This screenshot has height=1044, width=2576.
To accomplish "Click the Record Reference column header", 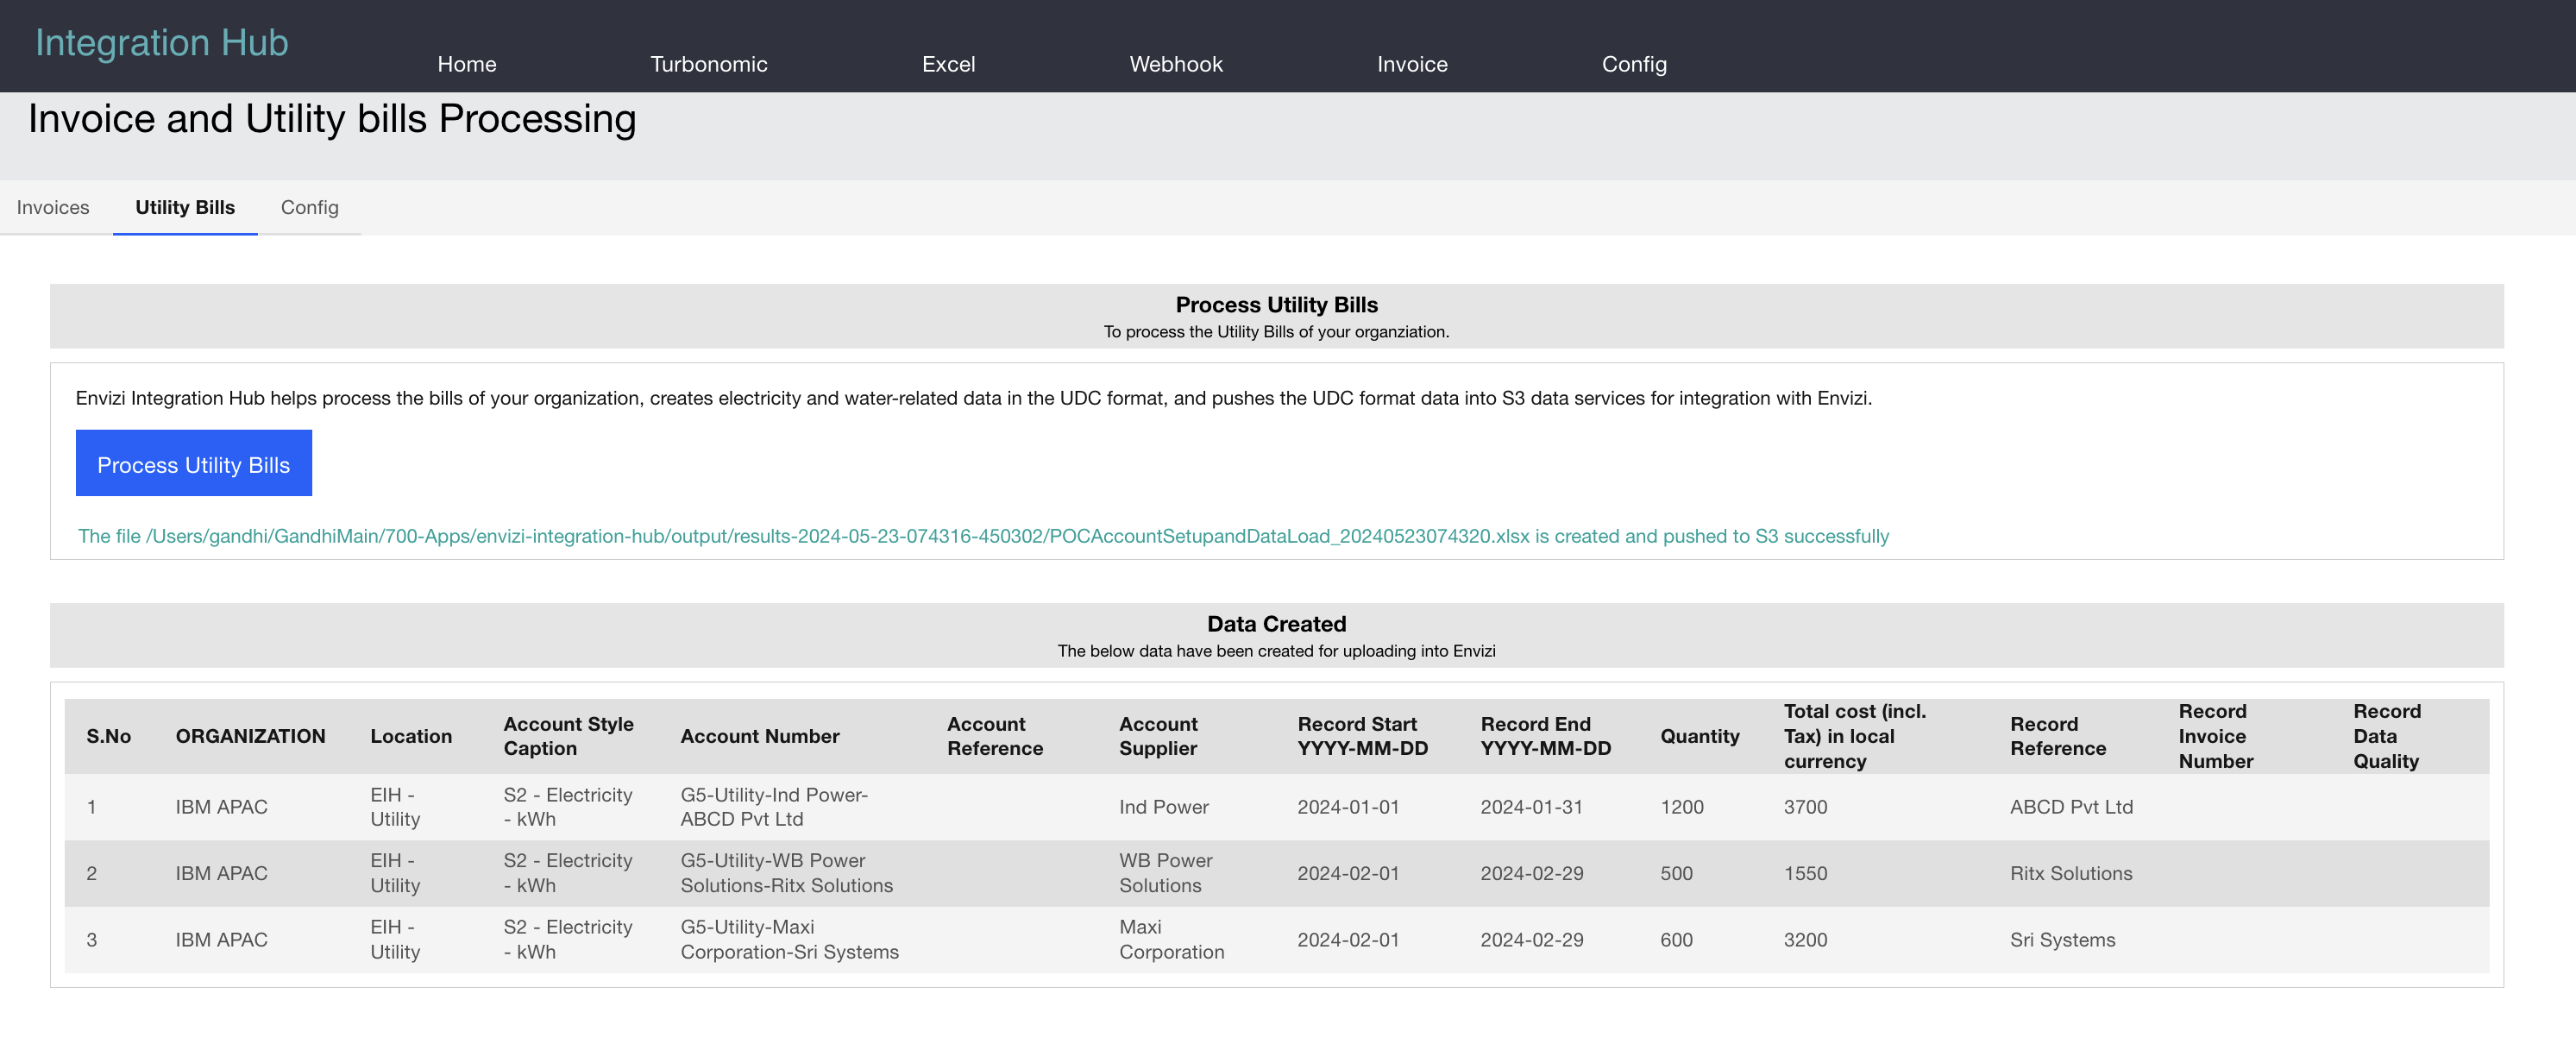I will tap(2057, 736).
